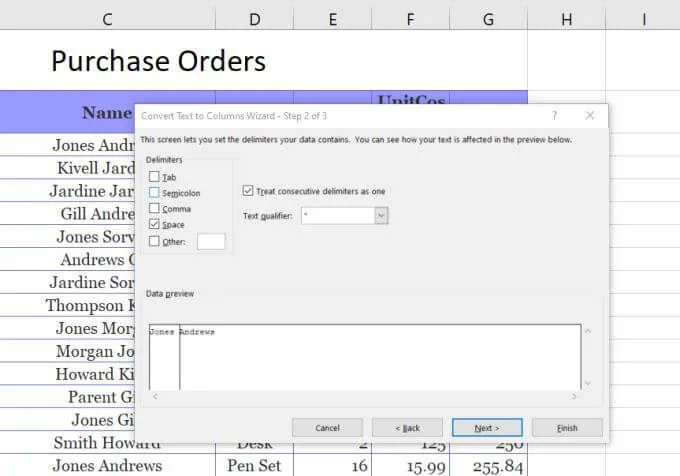Viewport: 680px width, 476px height.
Task: Go back with the Back button
Action: click(x=407, y=428)
